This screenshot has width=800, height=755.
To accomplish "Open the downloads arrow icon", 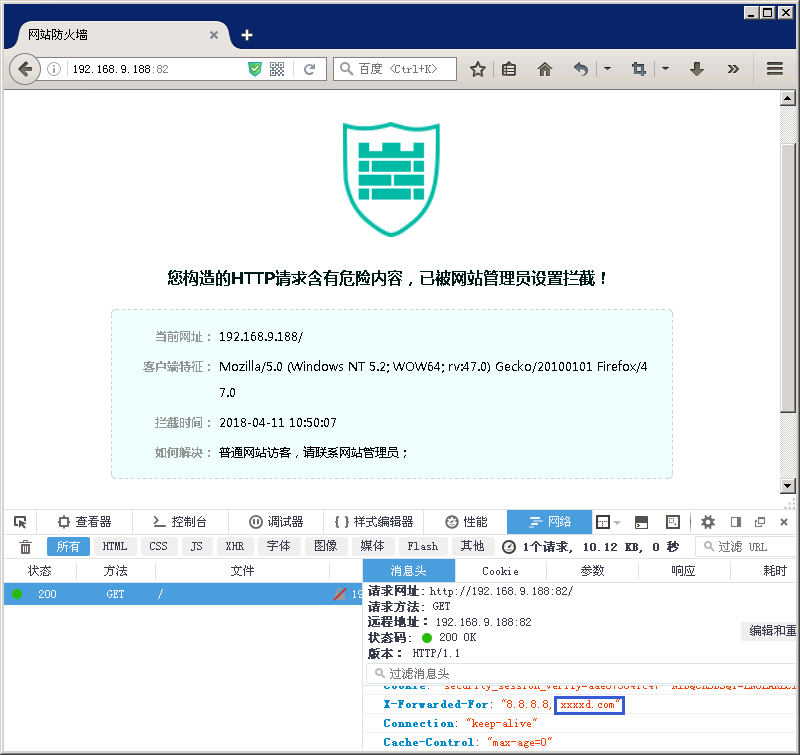I will click(698, 69).
